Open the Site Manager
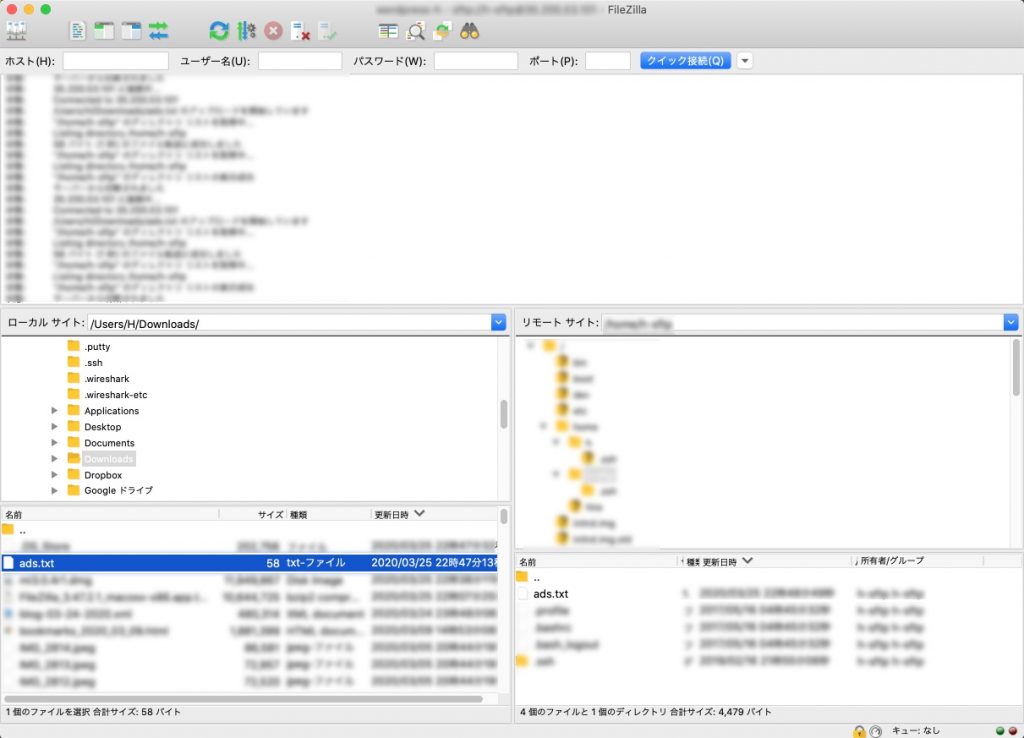 click(x=16, y=30)
